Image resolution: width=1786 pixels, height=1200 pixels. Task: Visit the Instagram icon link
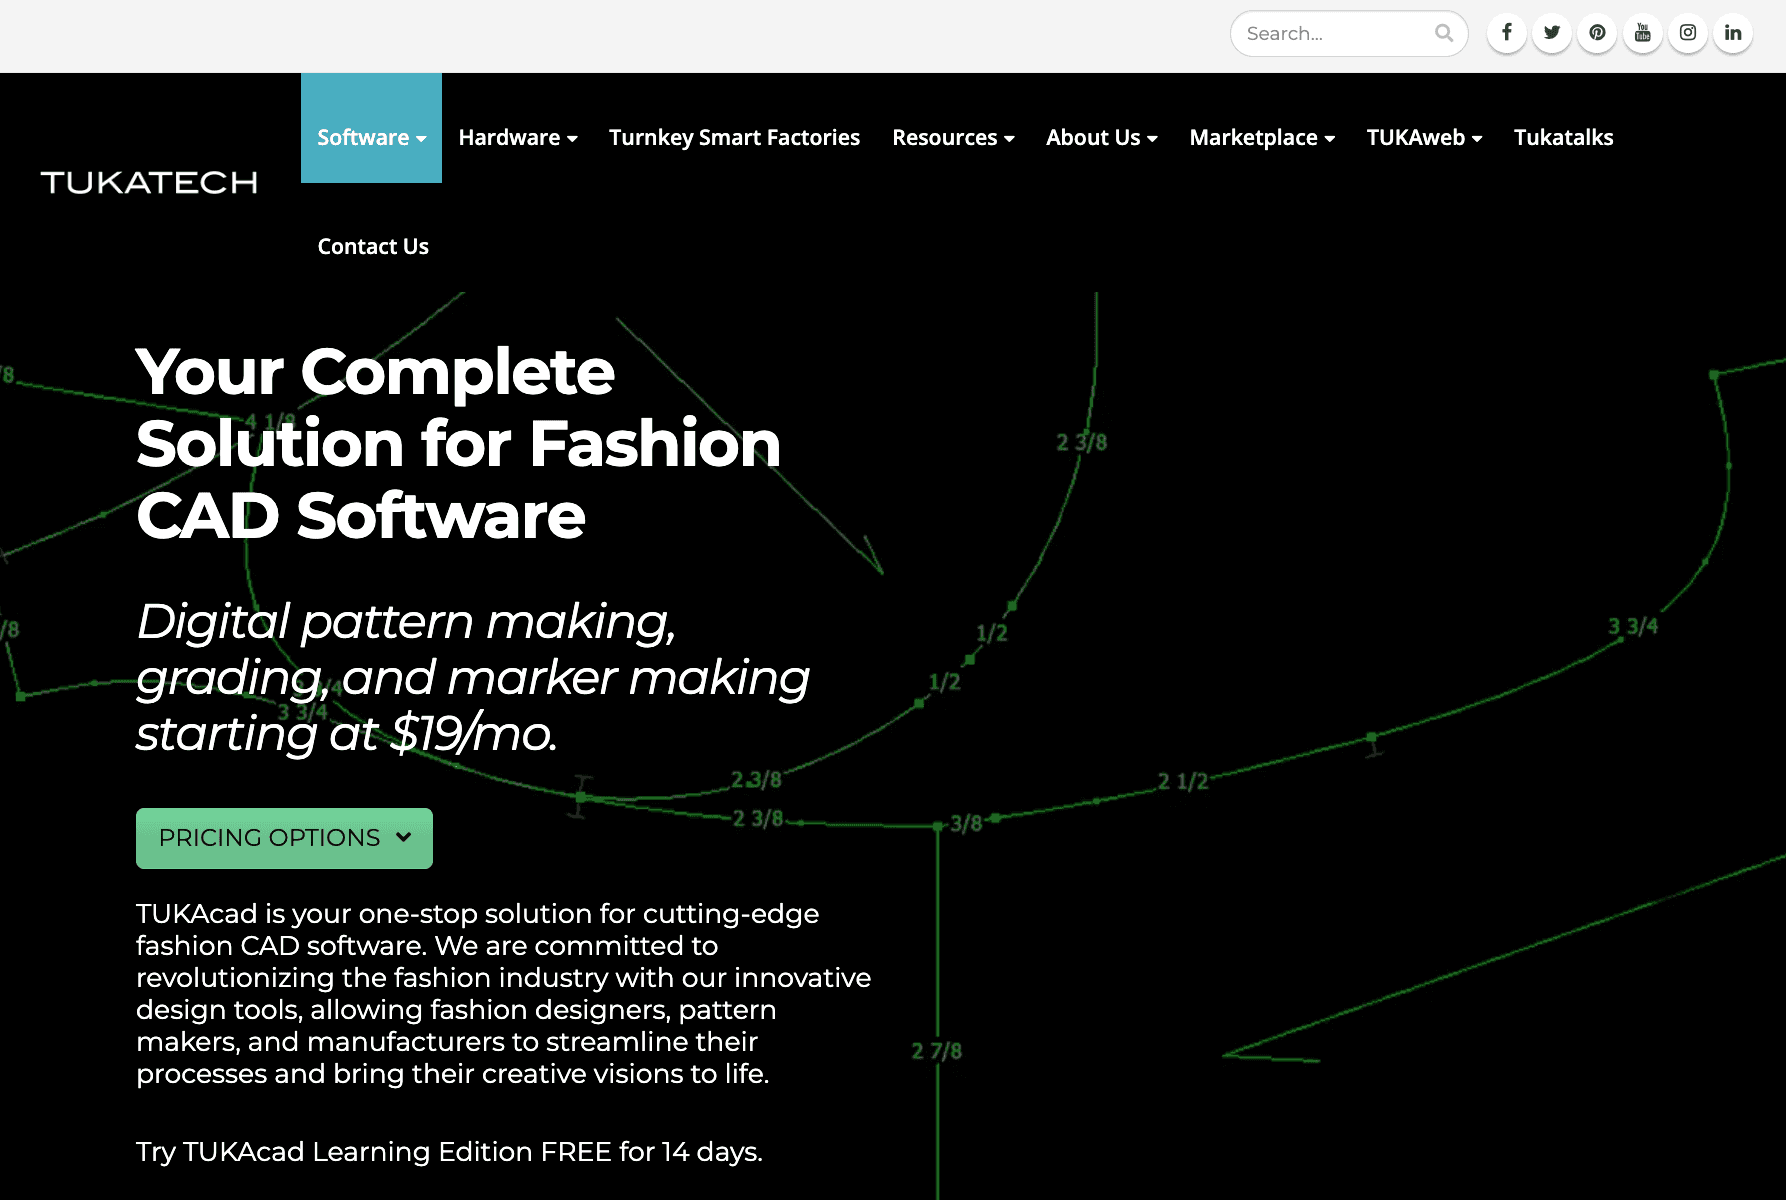1688,33
